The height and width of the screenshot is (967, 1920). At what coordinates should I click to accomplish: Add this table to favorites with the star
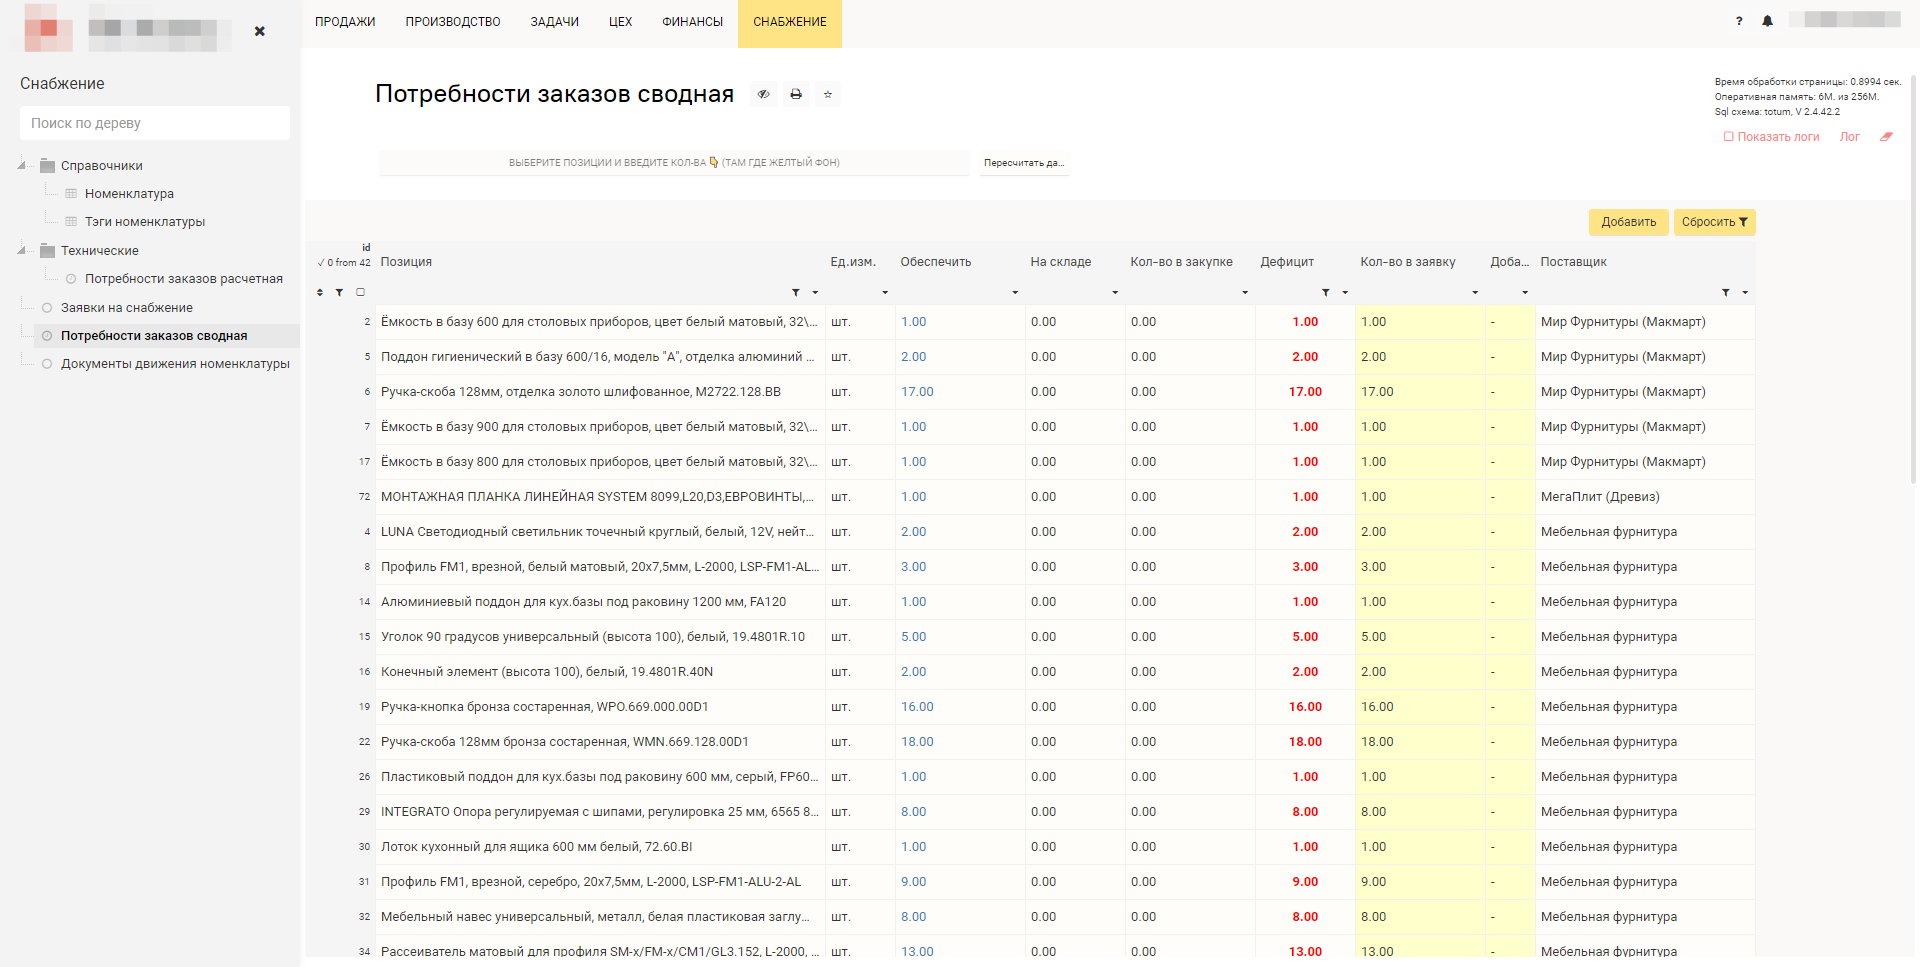[828, 94]
